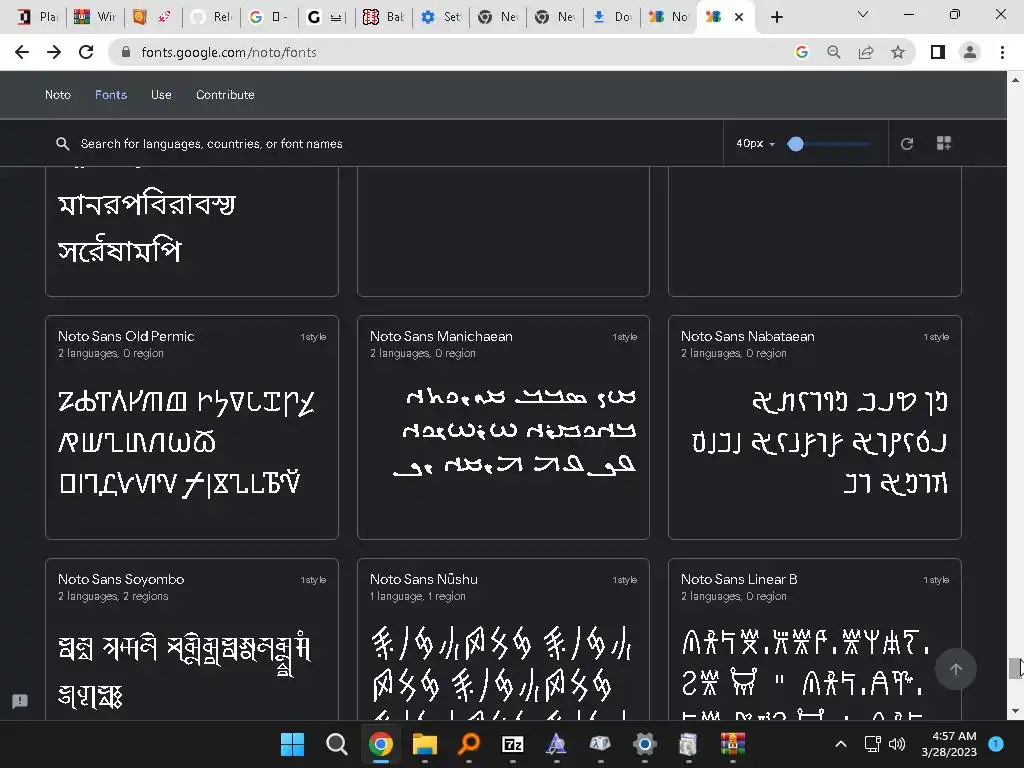Open Chrome's three-dot menu

[1002, 52]
